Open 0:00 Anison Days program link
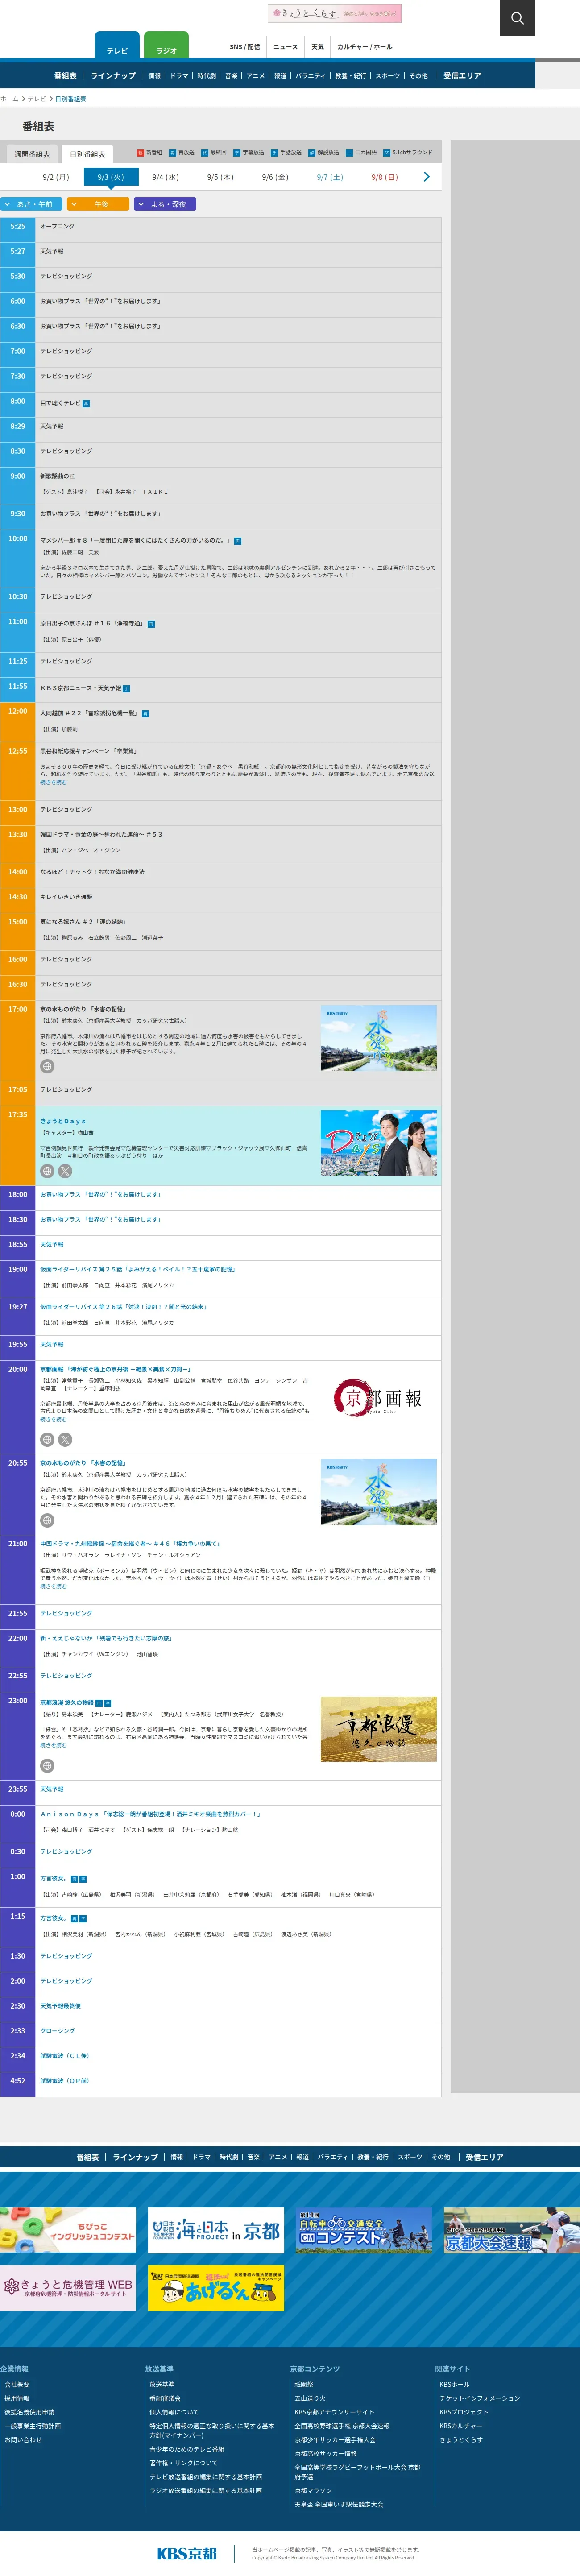The image size is (580, 2576). tap(151, 1814)
